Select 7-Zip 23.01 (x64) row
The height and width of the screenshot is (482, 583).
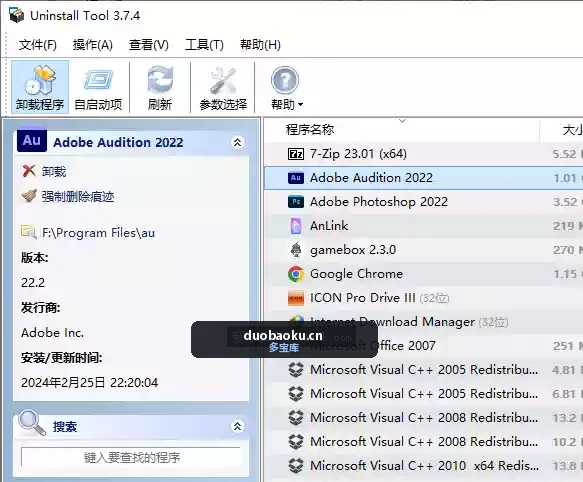[x=423, y=154]
